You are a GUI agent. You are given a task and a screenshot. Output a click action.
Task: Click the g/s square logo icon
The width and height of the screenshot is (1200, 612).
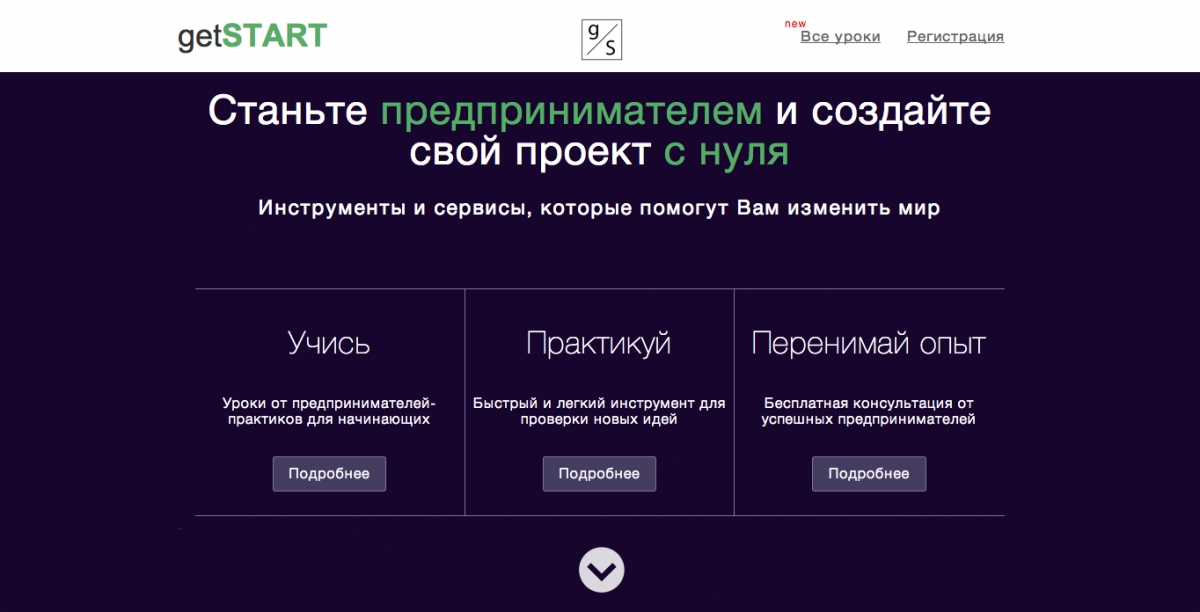click(601, 40)
